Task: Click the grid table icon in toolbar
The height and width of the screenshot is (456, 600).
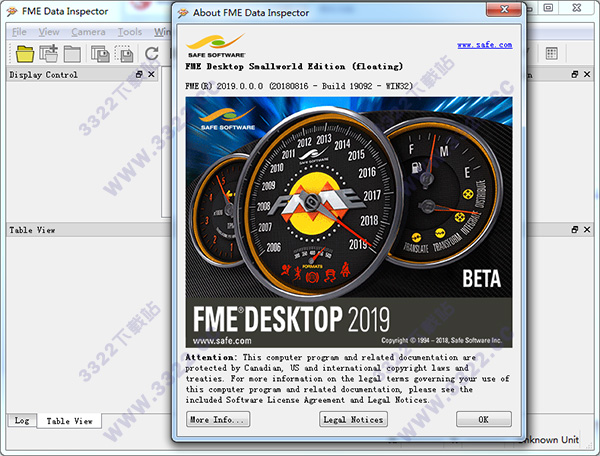Action: 551,53
